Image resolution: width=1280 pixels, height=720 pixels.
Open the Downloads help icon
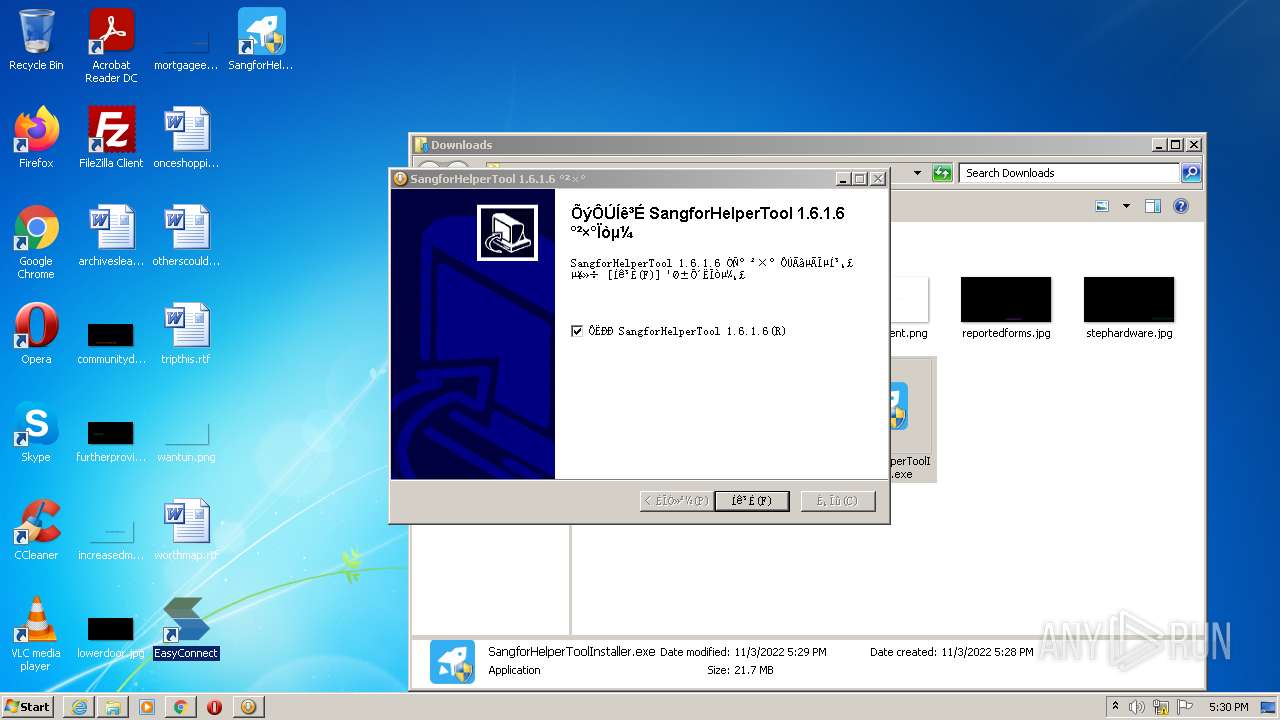1181,206
